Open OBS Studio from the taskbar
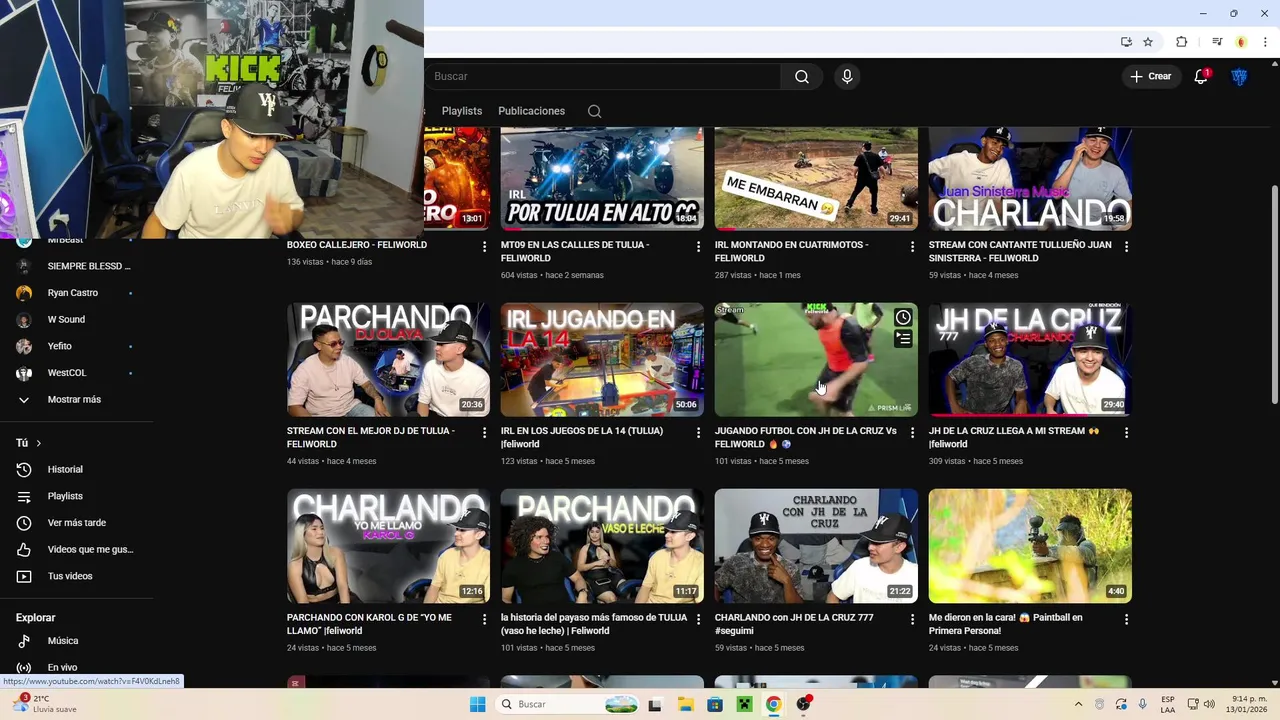The width and height of the screenshot is (1280, 720). [x=803, y=704]
